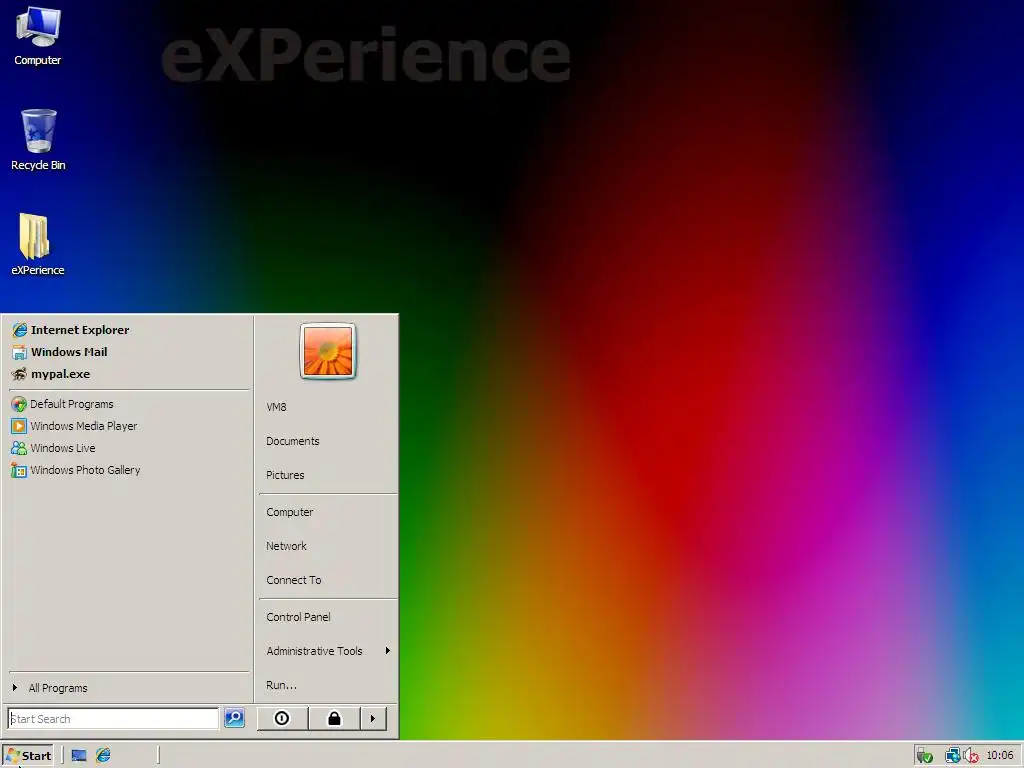Click Show Desktop in Quick Launch
1024x768 pixels.
pos(79,756)
